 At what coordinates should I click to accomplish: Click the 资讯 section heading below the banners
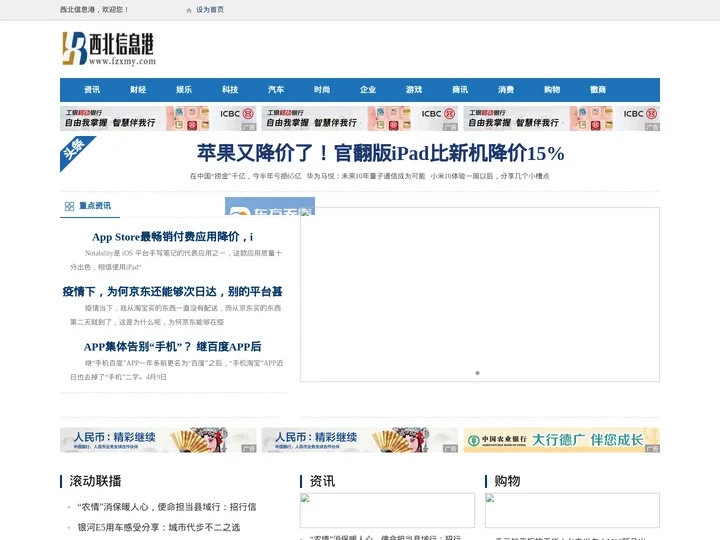point(322,481)
